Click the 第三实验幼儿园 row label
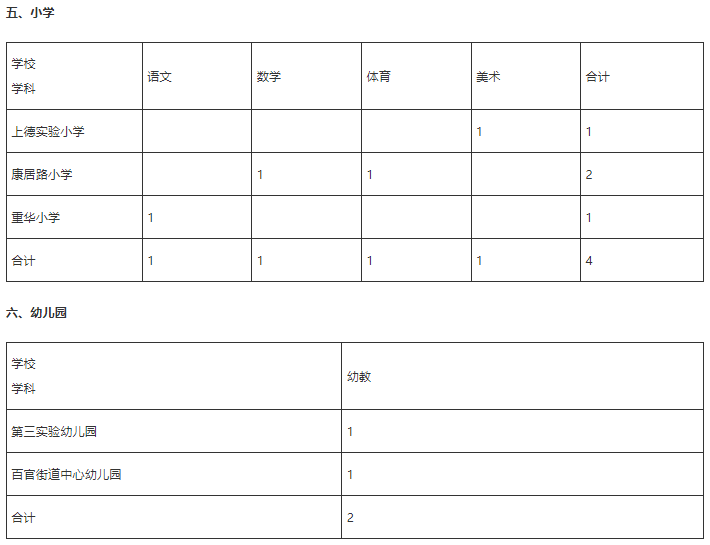Screen dimensions: 710x545 [x=54, y=431]
